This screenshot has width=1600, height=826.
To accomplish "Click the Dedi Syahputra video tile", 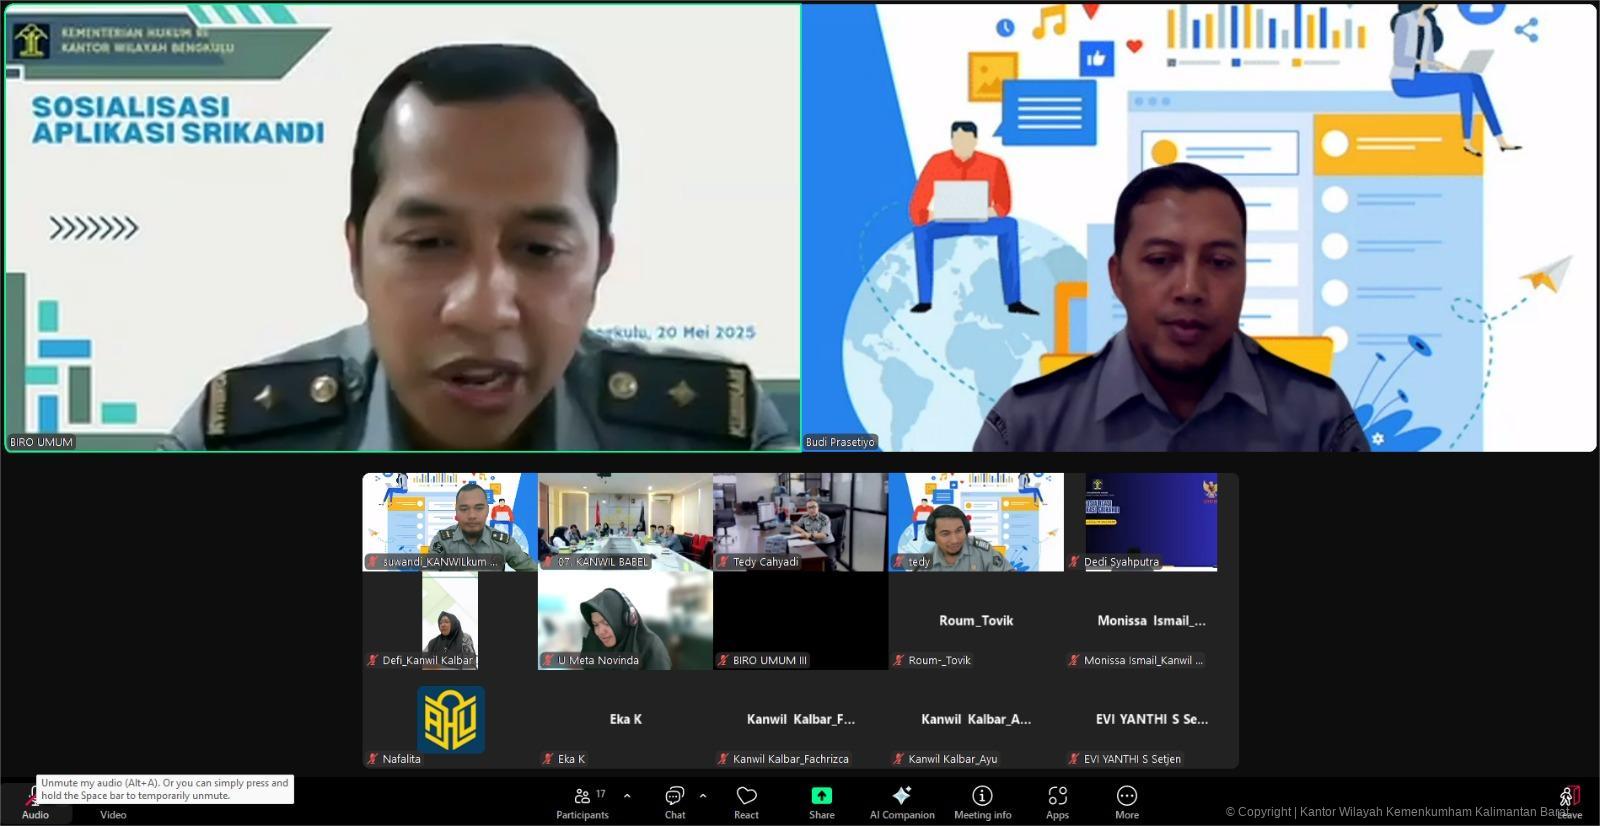I will click(1151, 522).
